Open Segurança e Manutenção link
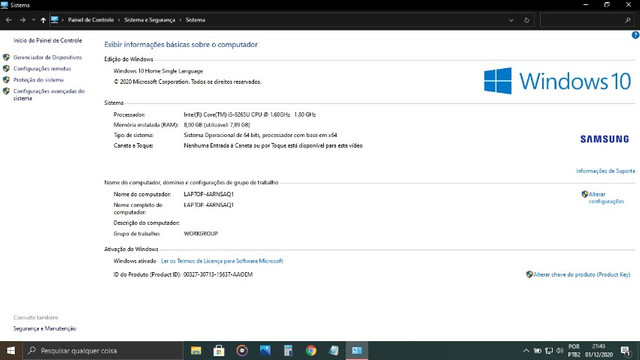This screenshot has width=640, height=360. pos(45,329)
